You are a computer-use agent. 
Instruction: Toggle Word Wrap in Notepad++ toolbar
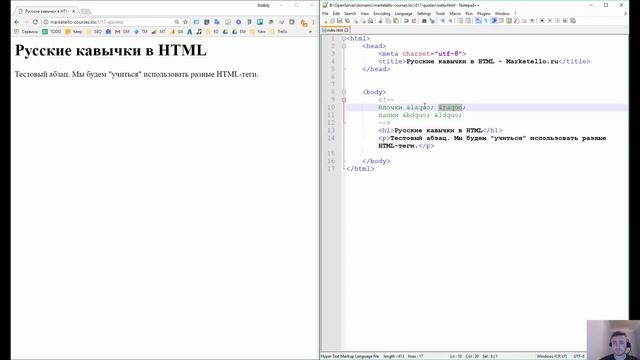[478, 21]
